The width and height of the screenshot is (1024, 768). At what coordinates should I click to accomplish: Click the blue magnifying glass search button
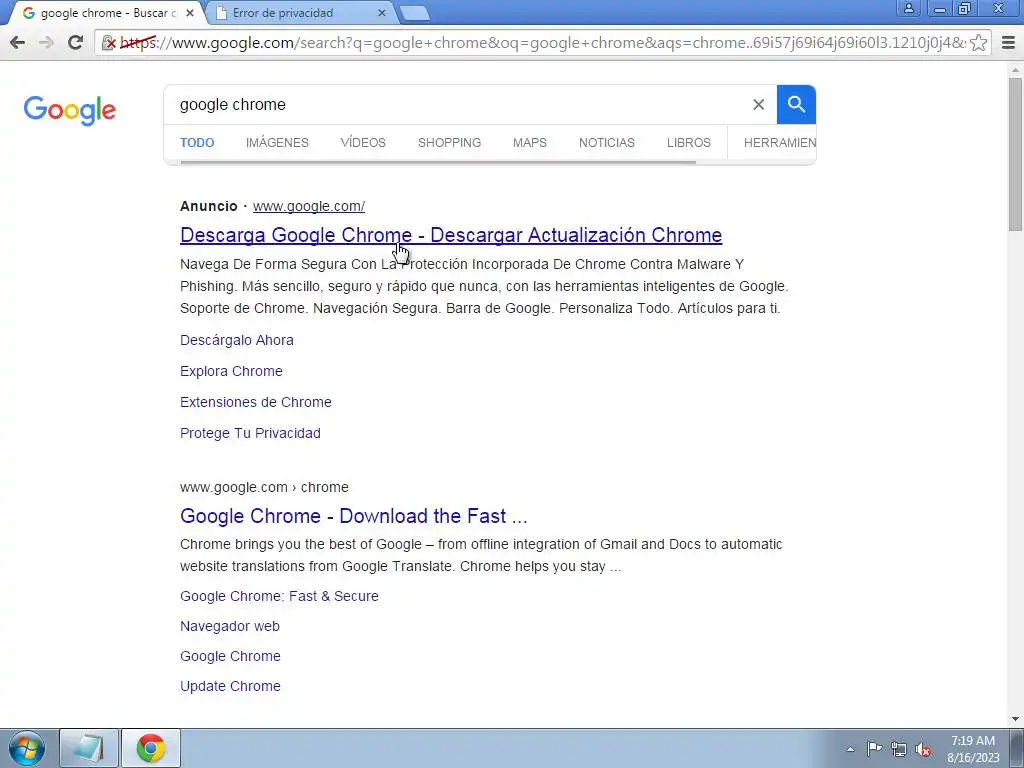[796, 104]
